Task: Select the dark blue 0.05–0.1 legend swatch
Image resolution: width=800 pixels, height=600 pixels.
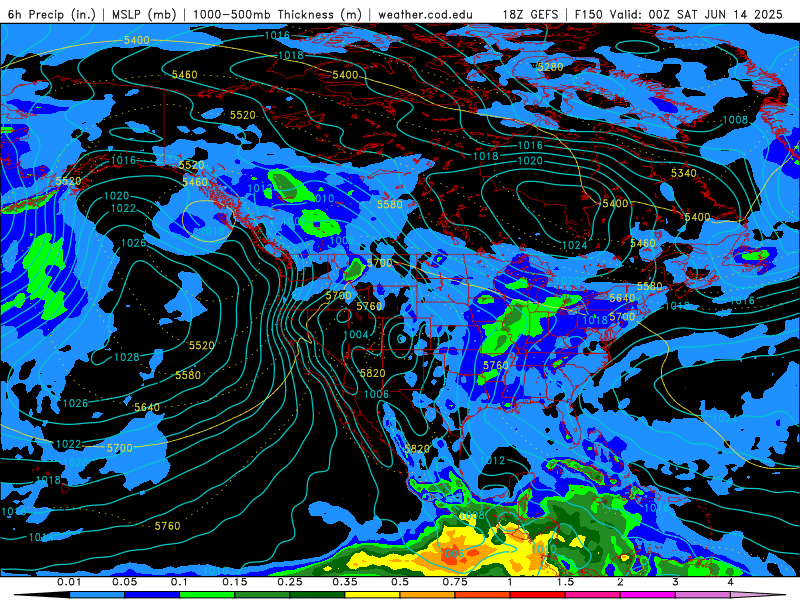Action: (152, 595)
